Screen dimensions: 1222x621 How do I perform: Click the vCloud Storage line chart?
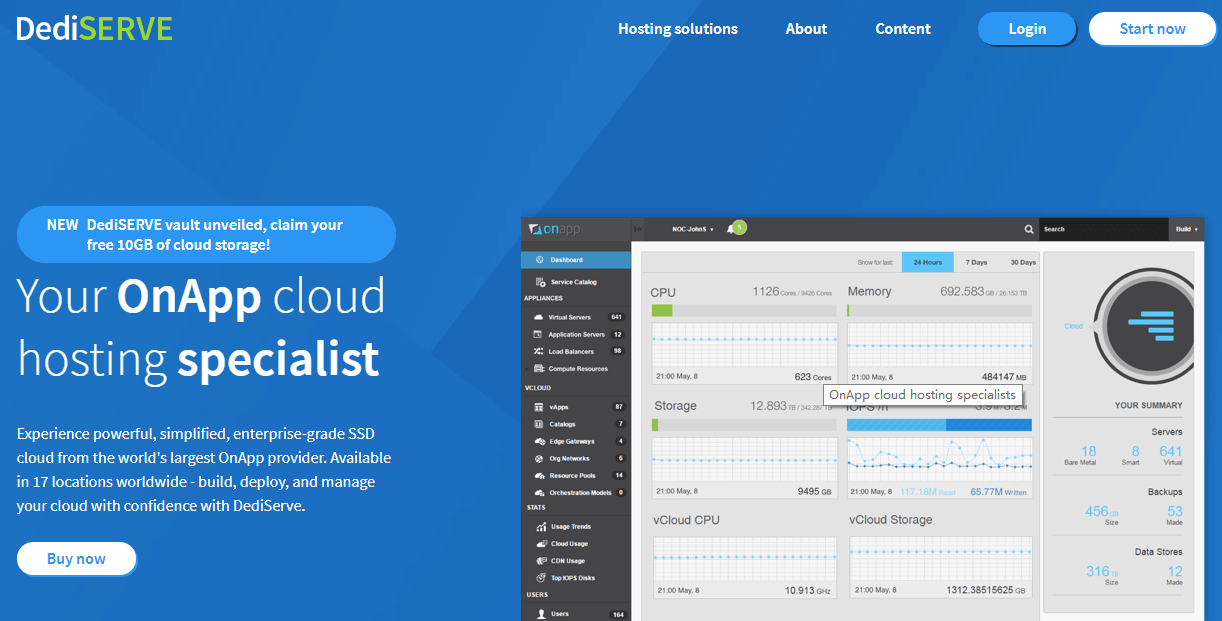click(x=940, y=560)
